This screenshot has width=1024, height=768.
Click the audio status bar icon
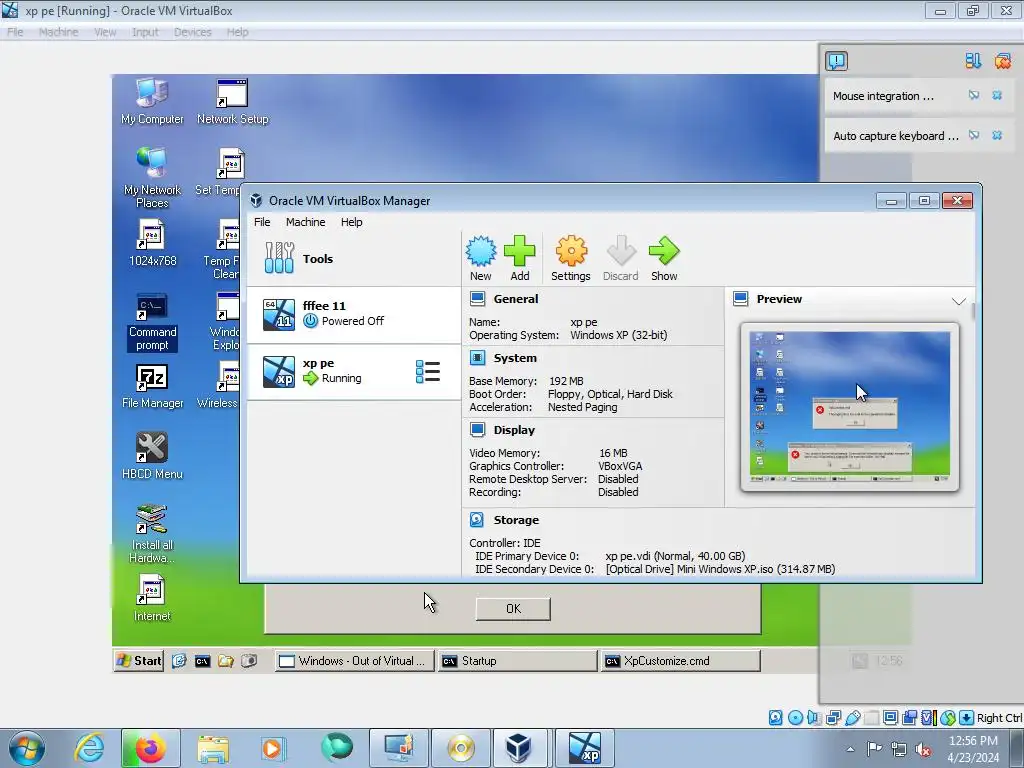point(814,718)
